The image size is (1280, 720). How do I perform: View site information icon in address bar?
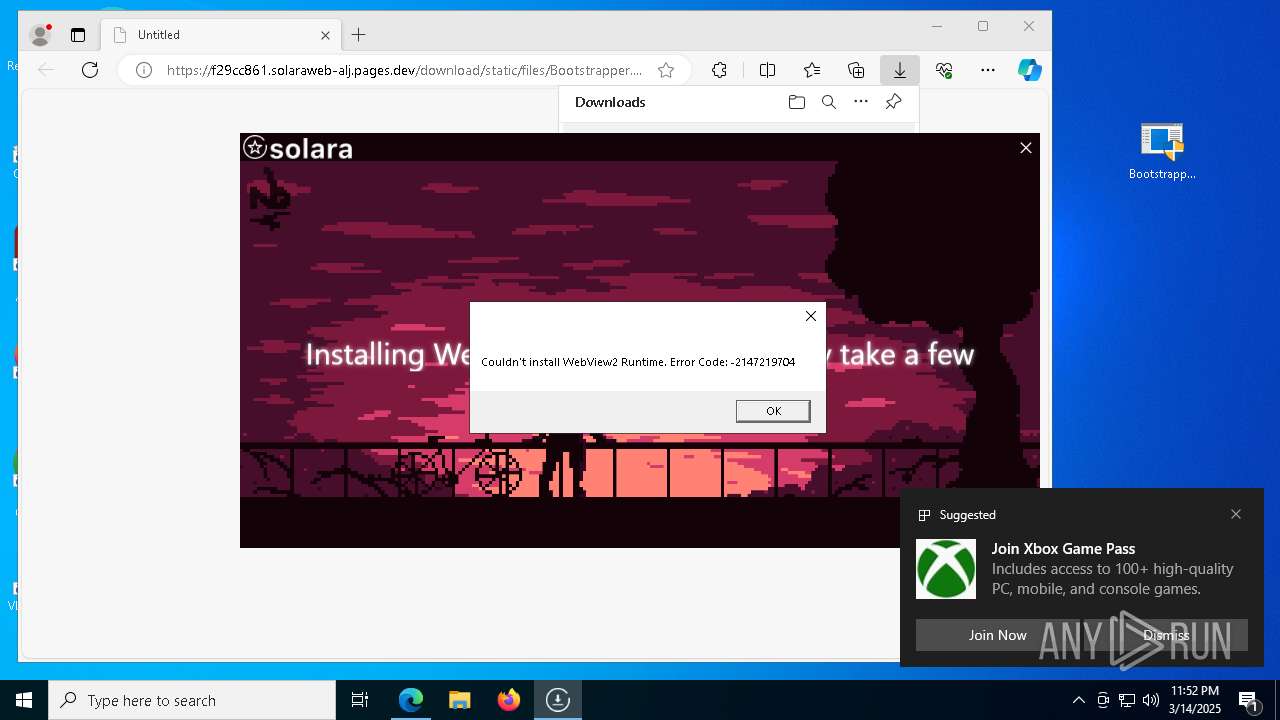[144, 70]
